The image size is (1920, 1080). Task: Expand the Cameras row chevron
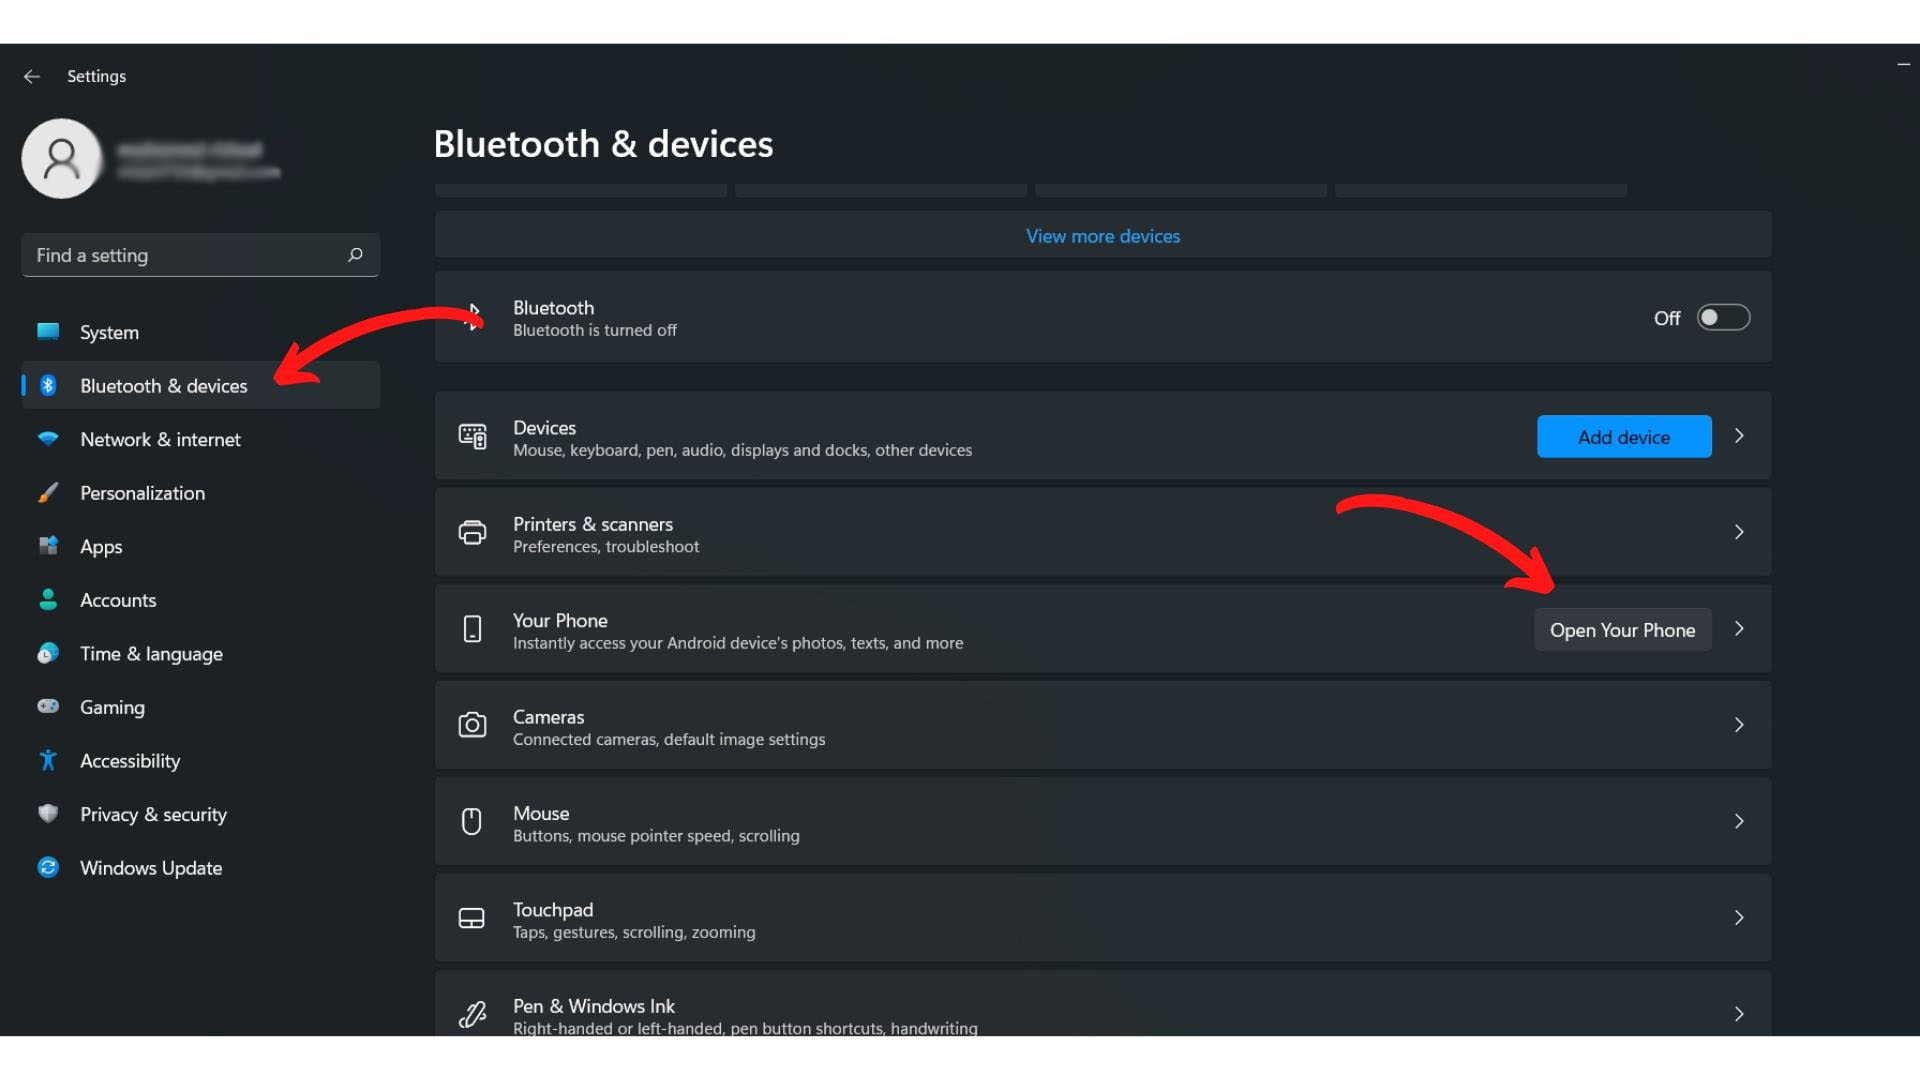coord(1739,725)
